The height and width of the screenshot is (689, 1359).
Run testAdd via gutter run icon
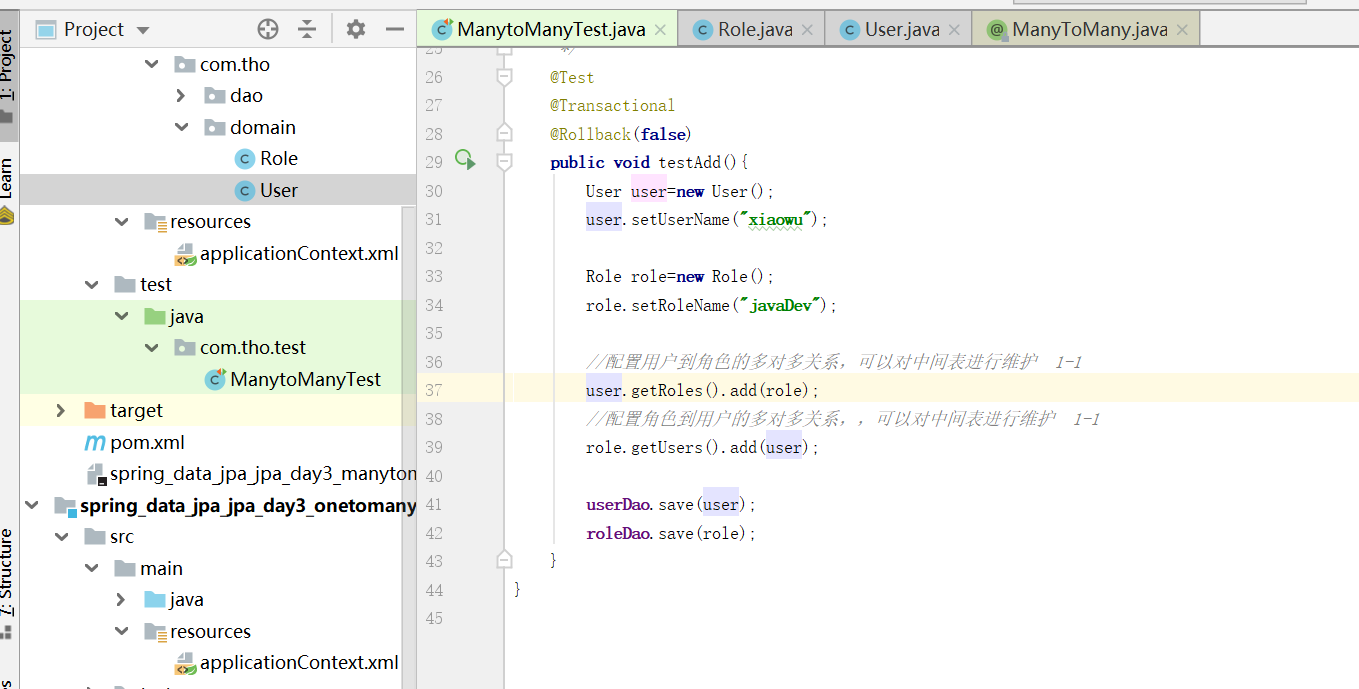coord(465,159)
